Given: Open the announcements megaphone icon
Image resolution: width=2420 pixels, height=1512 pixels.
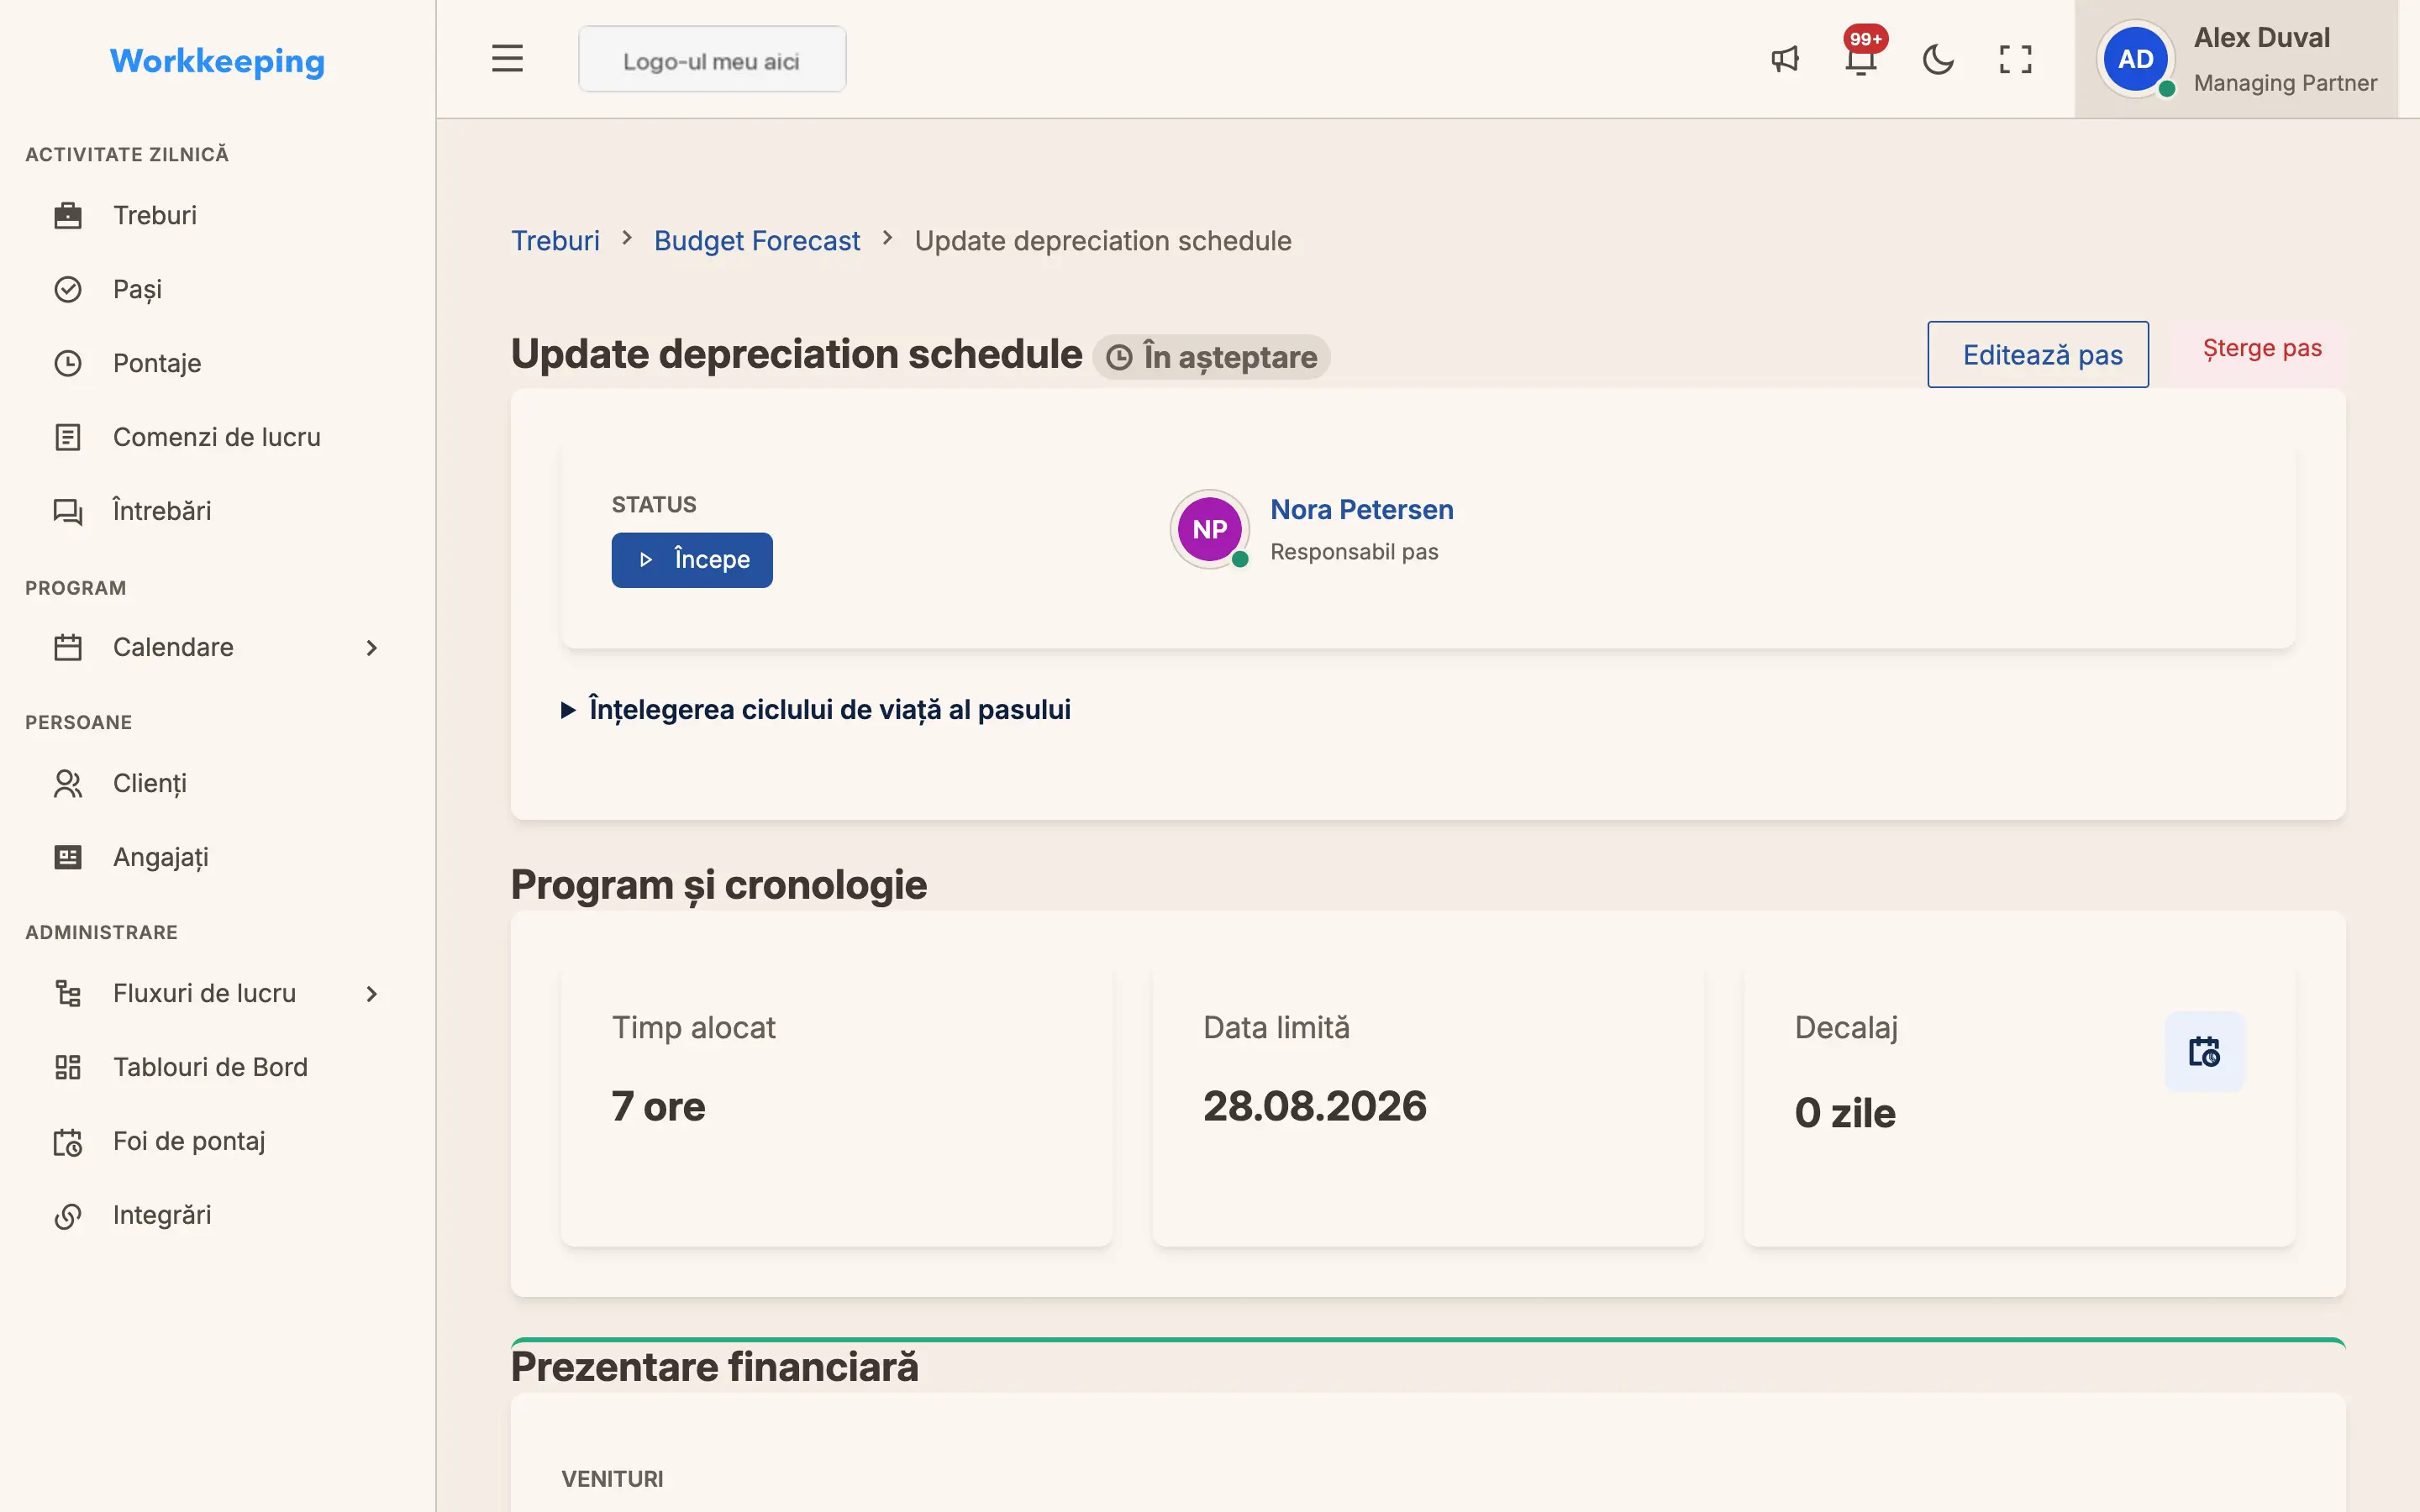Looking at the screenshot, I should (1785, 59).
